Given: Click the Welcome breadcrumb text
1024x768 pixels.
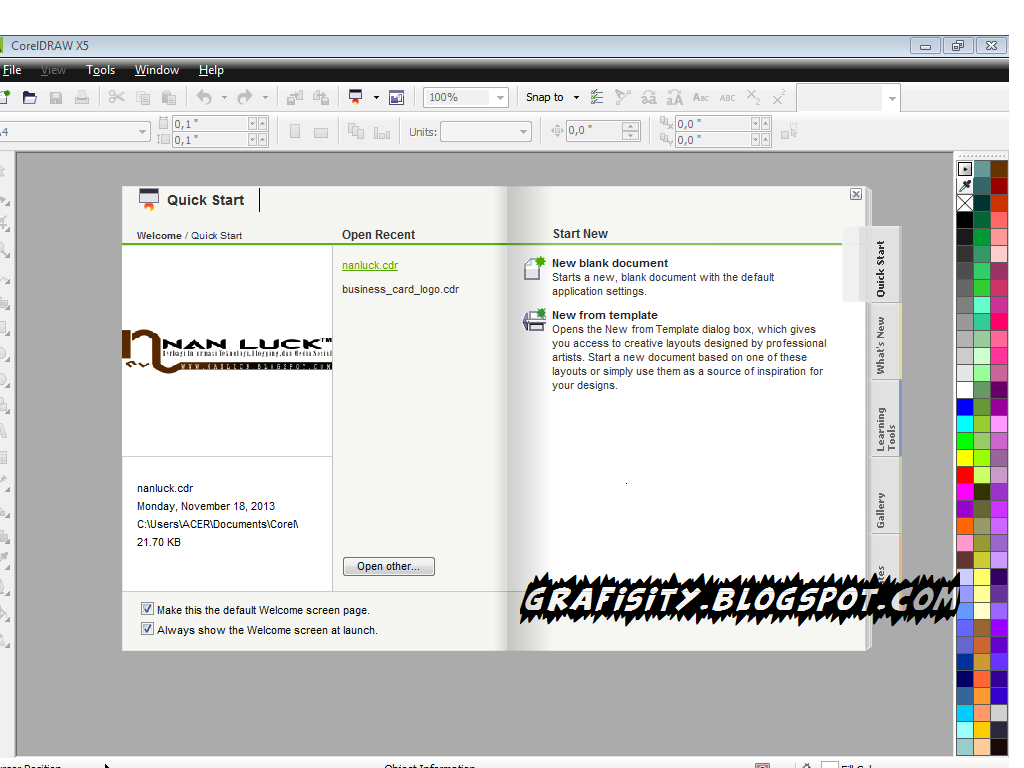Looking at the screenshot, I should [159, 235].
